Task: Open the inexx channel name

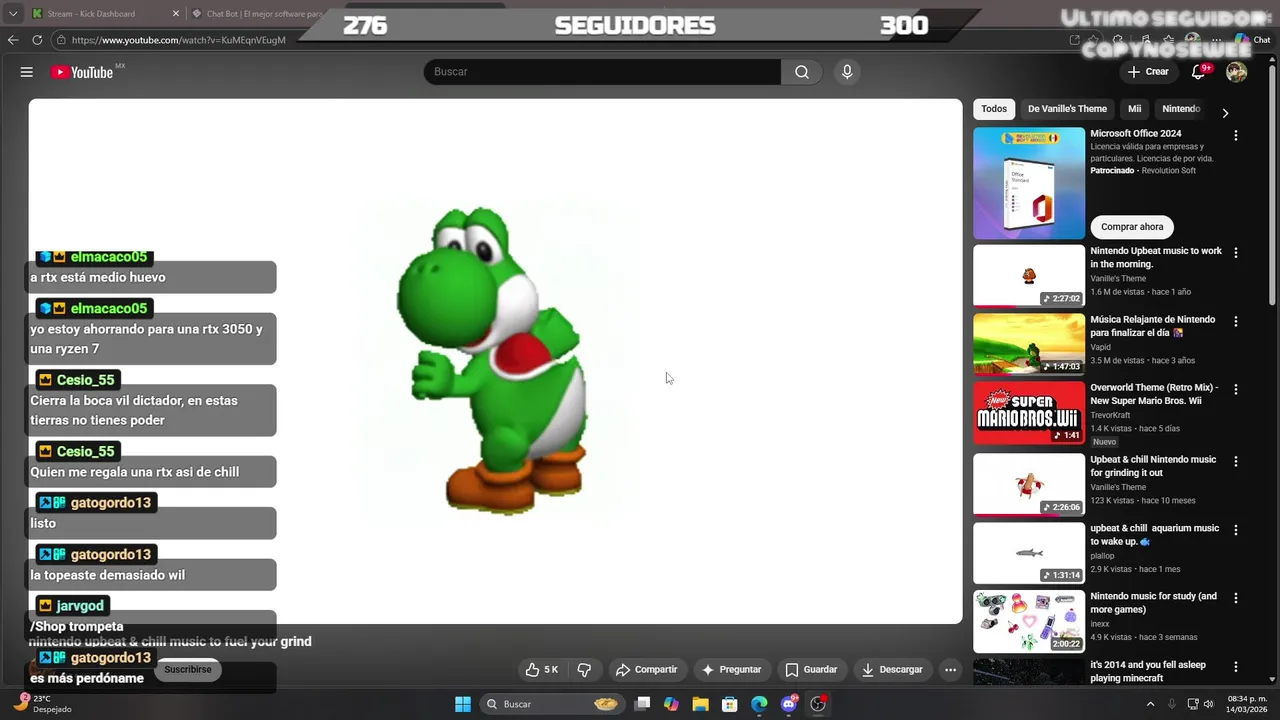Action: tap(1100, 624)
